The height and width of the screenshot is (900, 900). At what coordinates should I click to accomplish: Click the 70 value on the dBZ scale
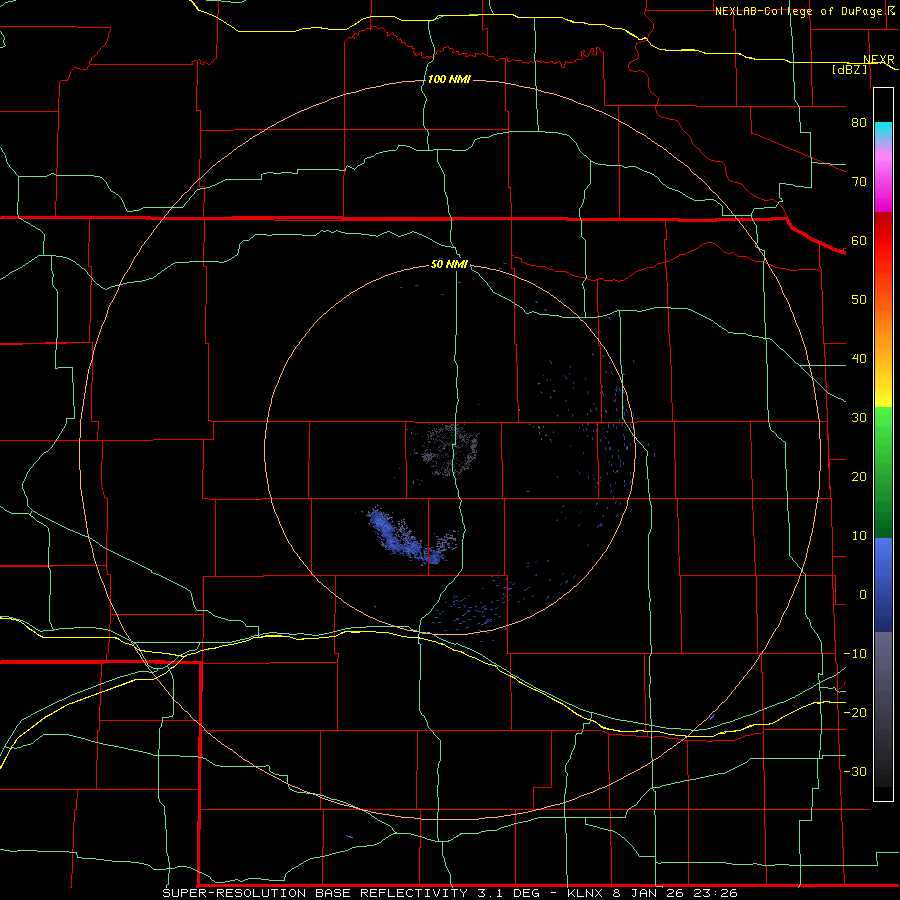click(x=859, y=182)
